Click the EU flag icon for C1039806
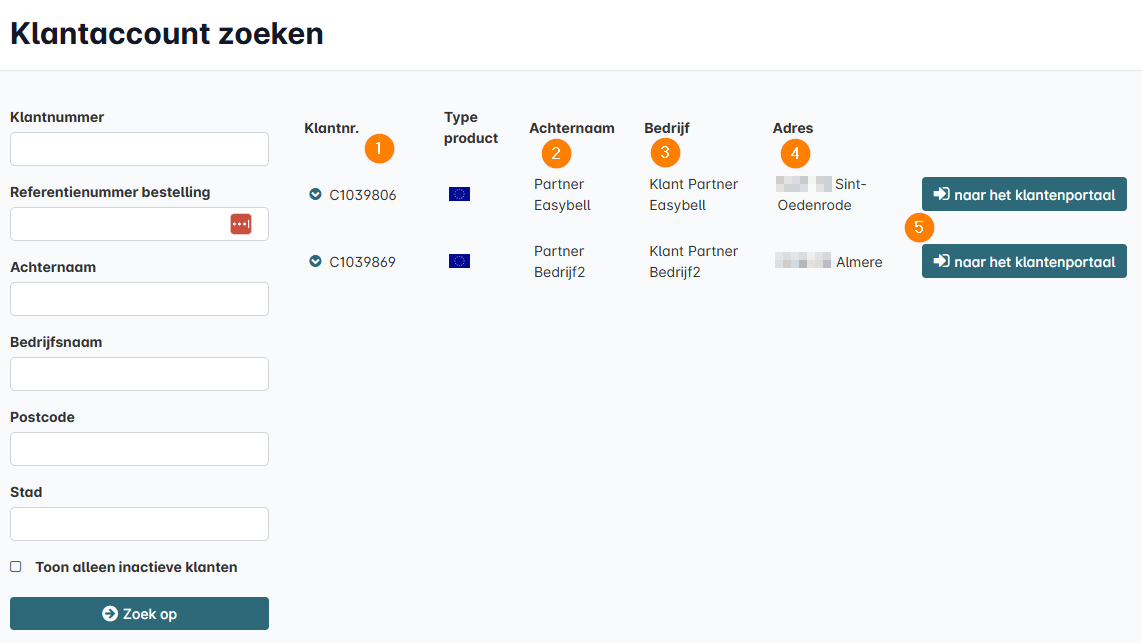Image resolution: width=1142 pixels, height=643 pixels. click(x=459, y=194)
